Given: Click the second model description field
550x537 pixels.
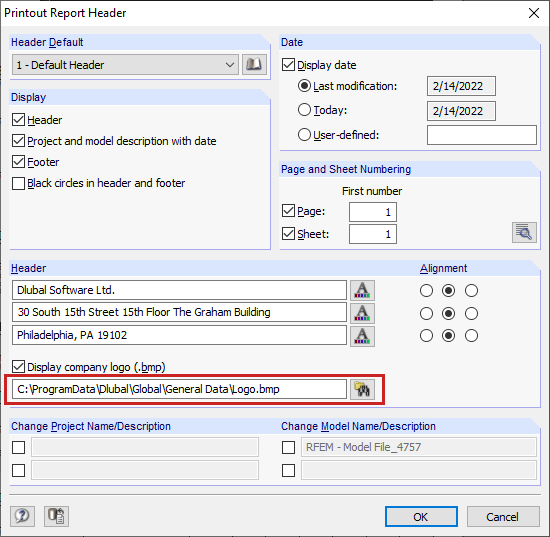Looking at the screenshot, I should pos(419,470).
